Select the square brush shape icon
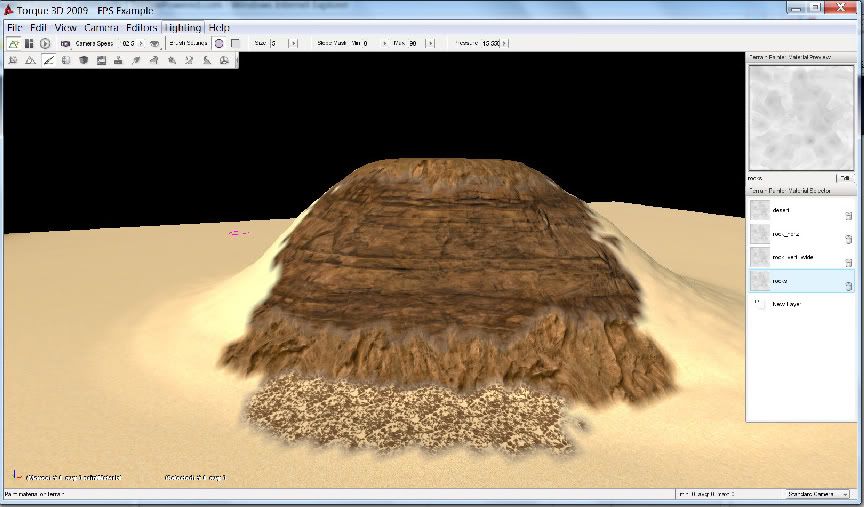864x507 pixels. [235, 44]
